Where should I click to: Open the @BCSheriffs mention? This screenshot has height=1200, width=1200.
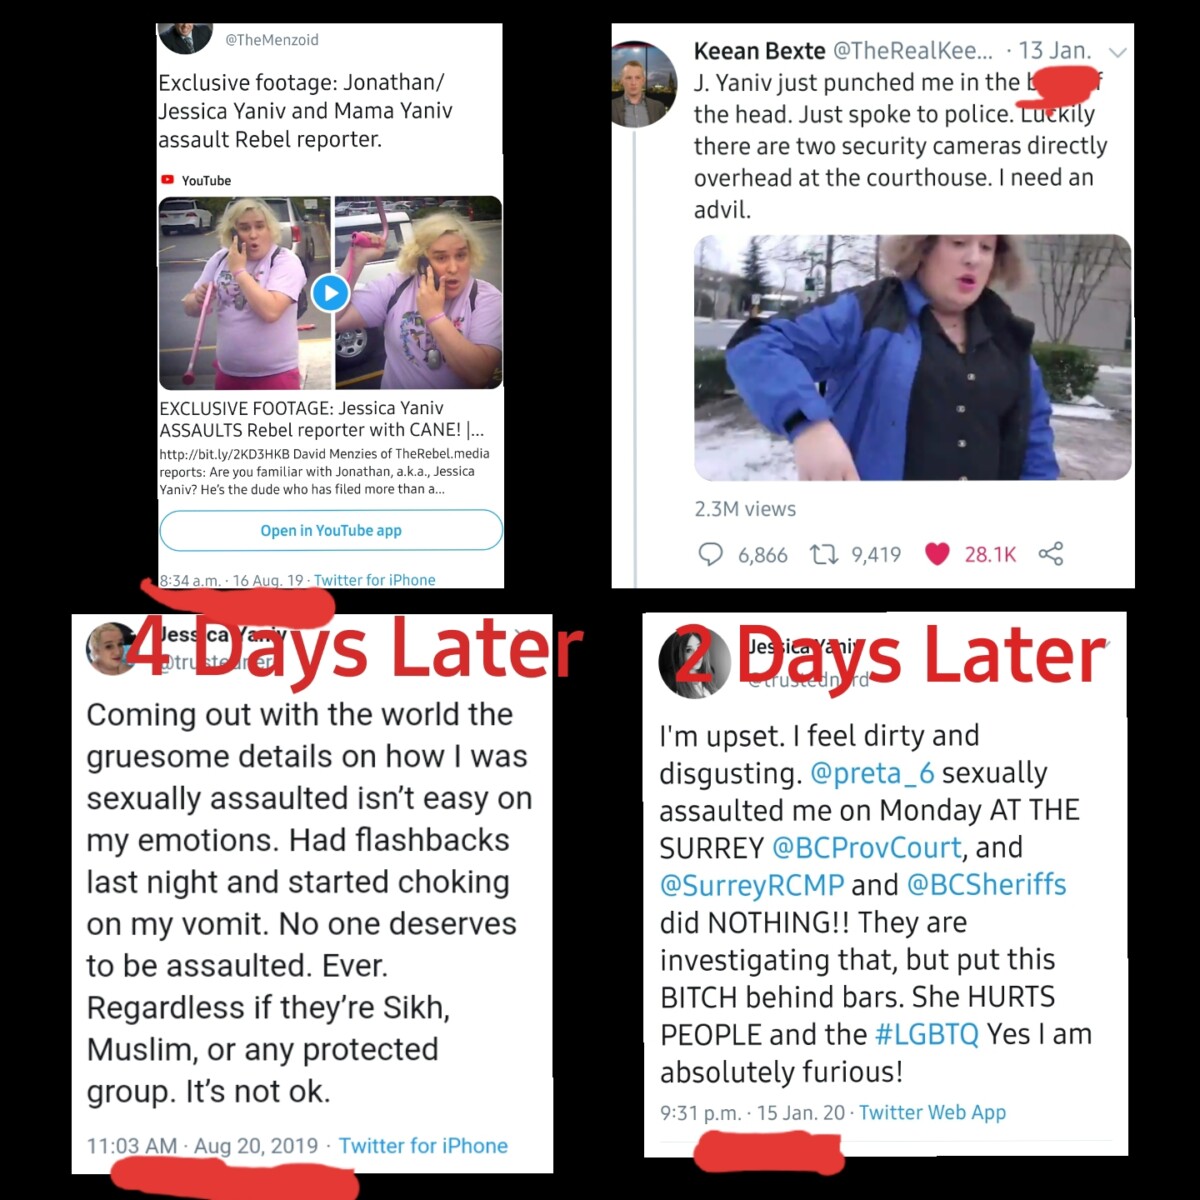986,885
